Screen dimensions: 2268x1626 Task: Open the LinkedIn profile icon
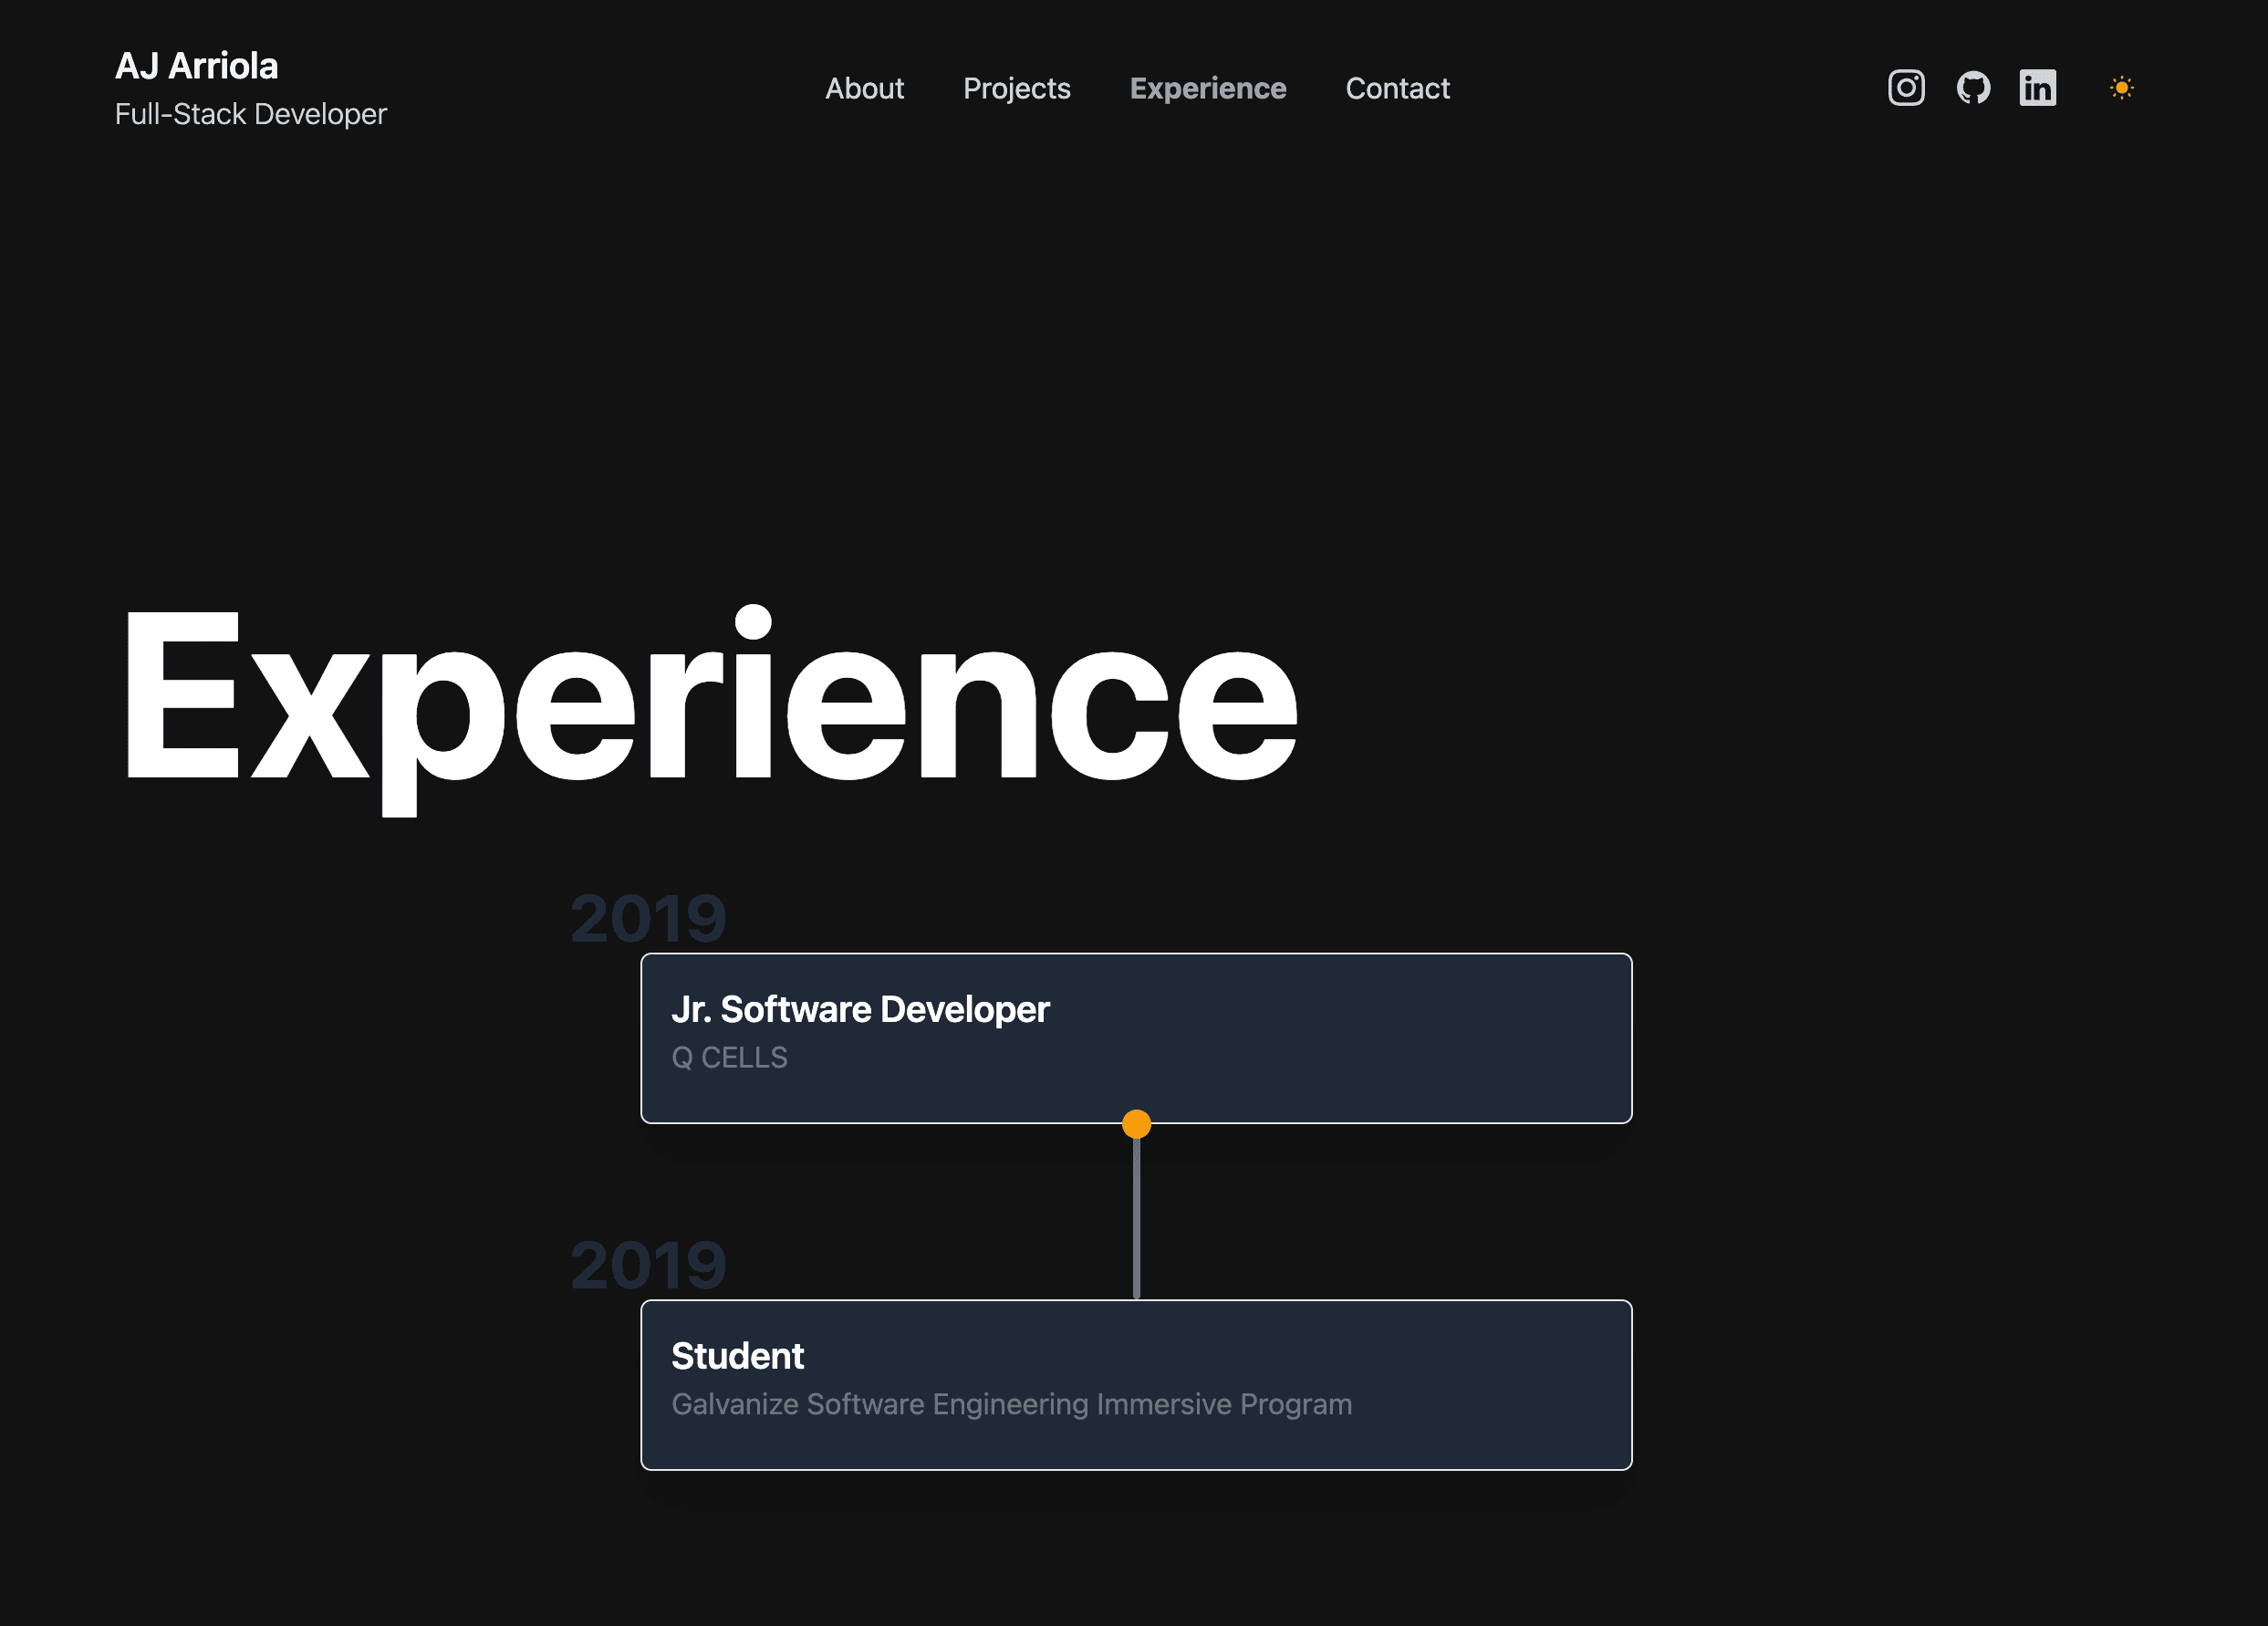tap(2037, 88)
